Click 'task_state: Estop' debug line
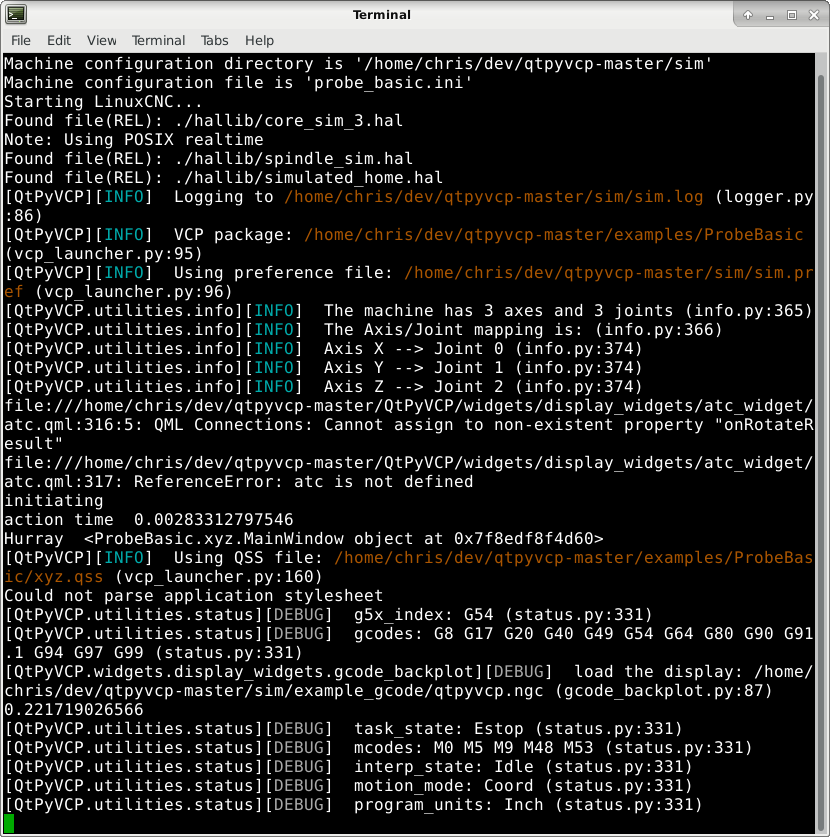830x837 pixels. (x=343, y=729)
